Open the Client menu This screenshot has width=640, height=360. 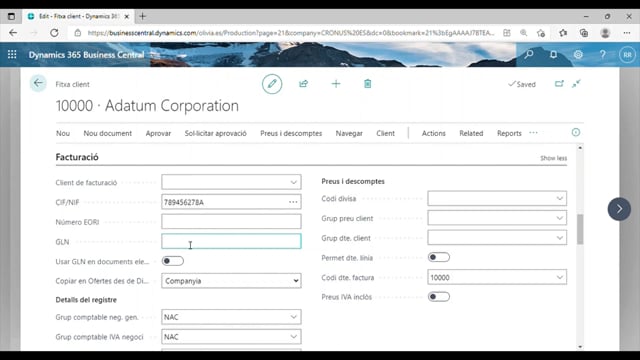pyautogui.click(x=385, y=133)
